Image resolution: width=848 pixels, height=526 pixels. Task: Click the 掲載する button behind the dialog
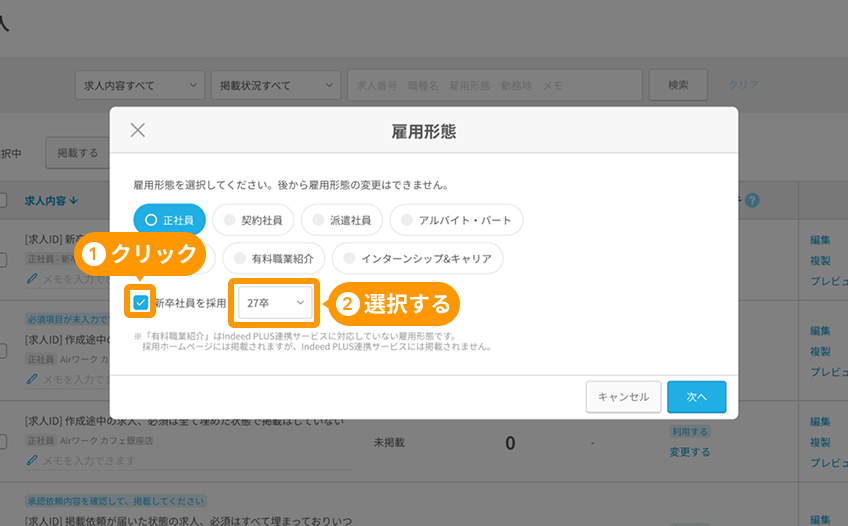click(78, 153)
